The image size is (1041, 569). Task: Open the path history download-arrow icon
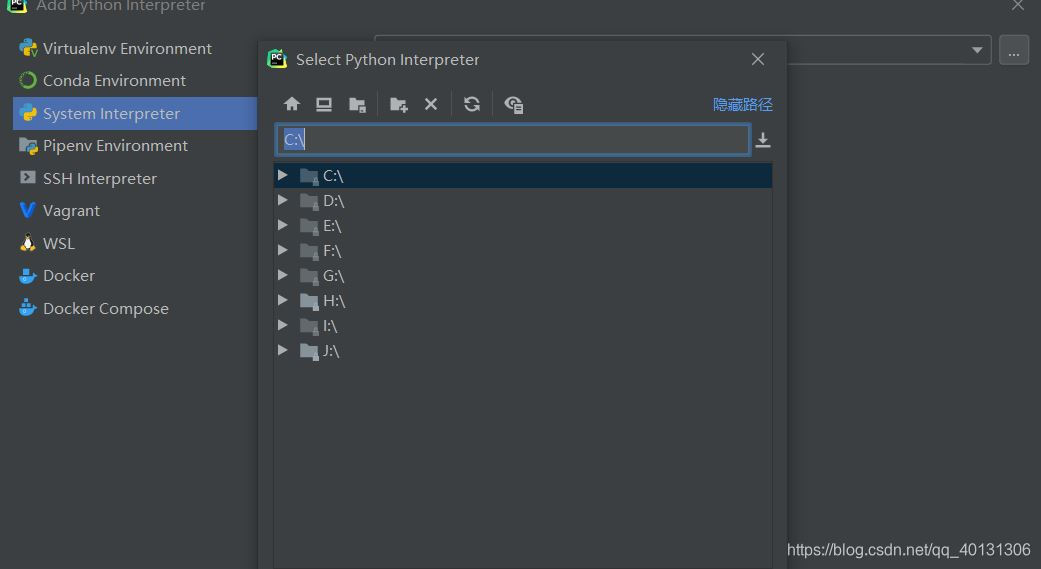pos(763,140)
